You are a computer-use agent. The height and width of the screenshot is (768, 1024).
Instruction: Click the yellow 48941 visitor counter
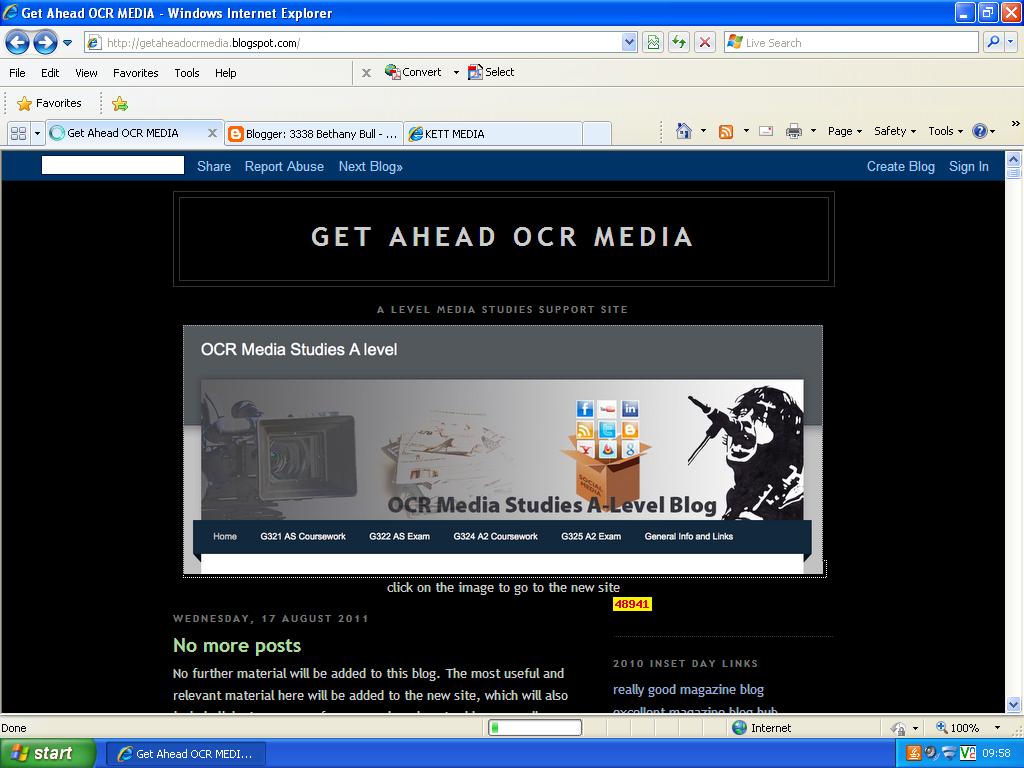632,604
